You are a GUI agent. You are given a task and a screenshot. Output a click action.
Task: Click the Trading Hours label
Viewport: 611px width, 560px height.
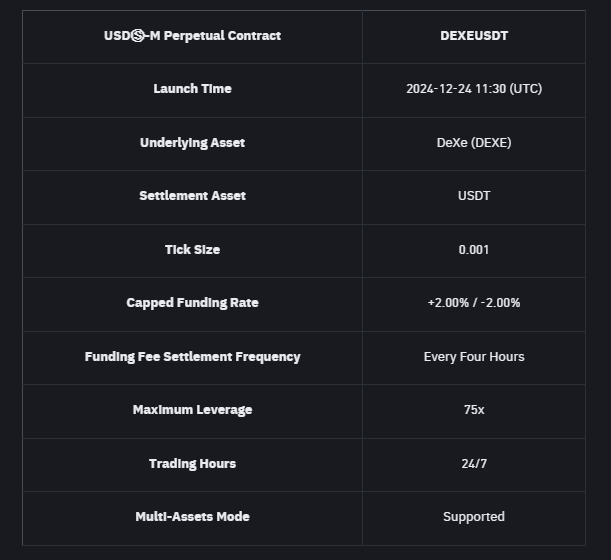[x=192, y=464]
